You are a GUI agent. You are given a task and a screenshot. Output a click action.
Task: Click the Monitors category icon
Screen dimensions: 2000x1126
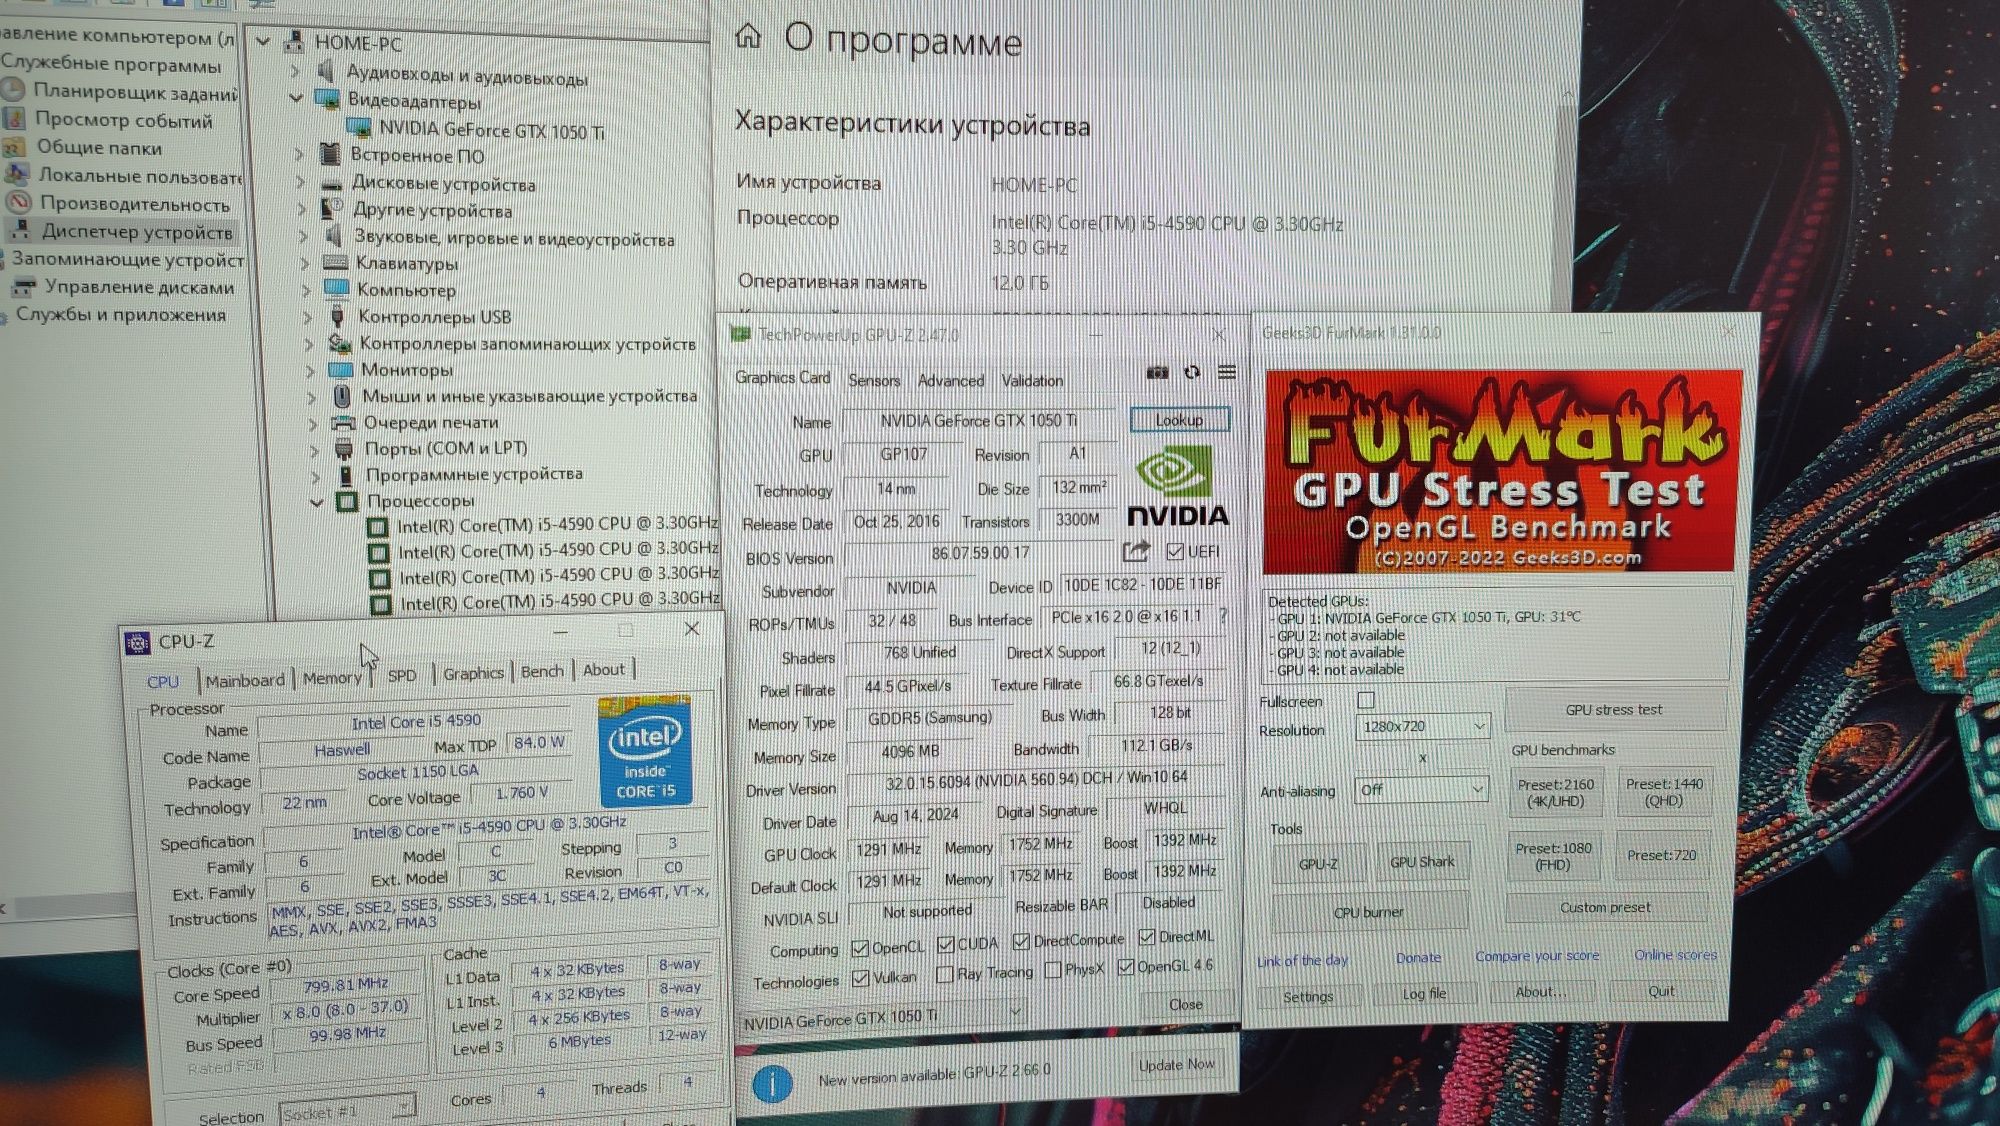click(x=340, y=369)
